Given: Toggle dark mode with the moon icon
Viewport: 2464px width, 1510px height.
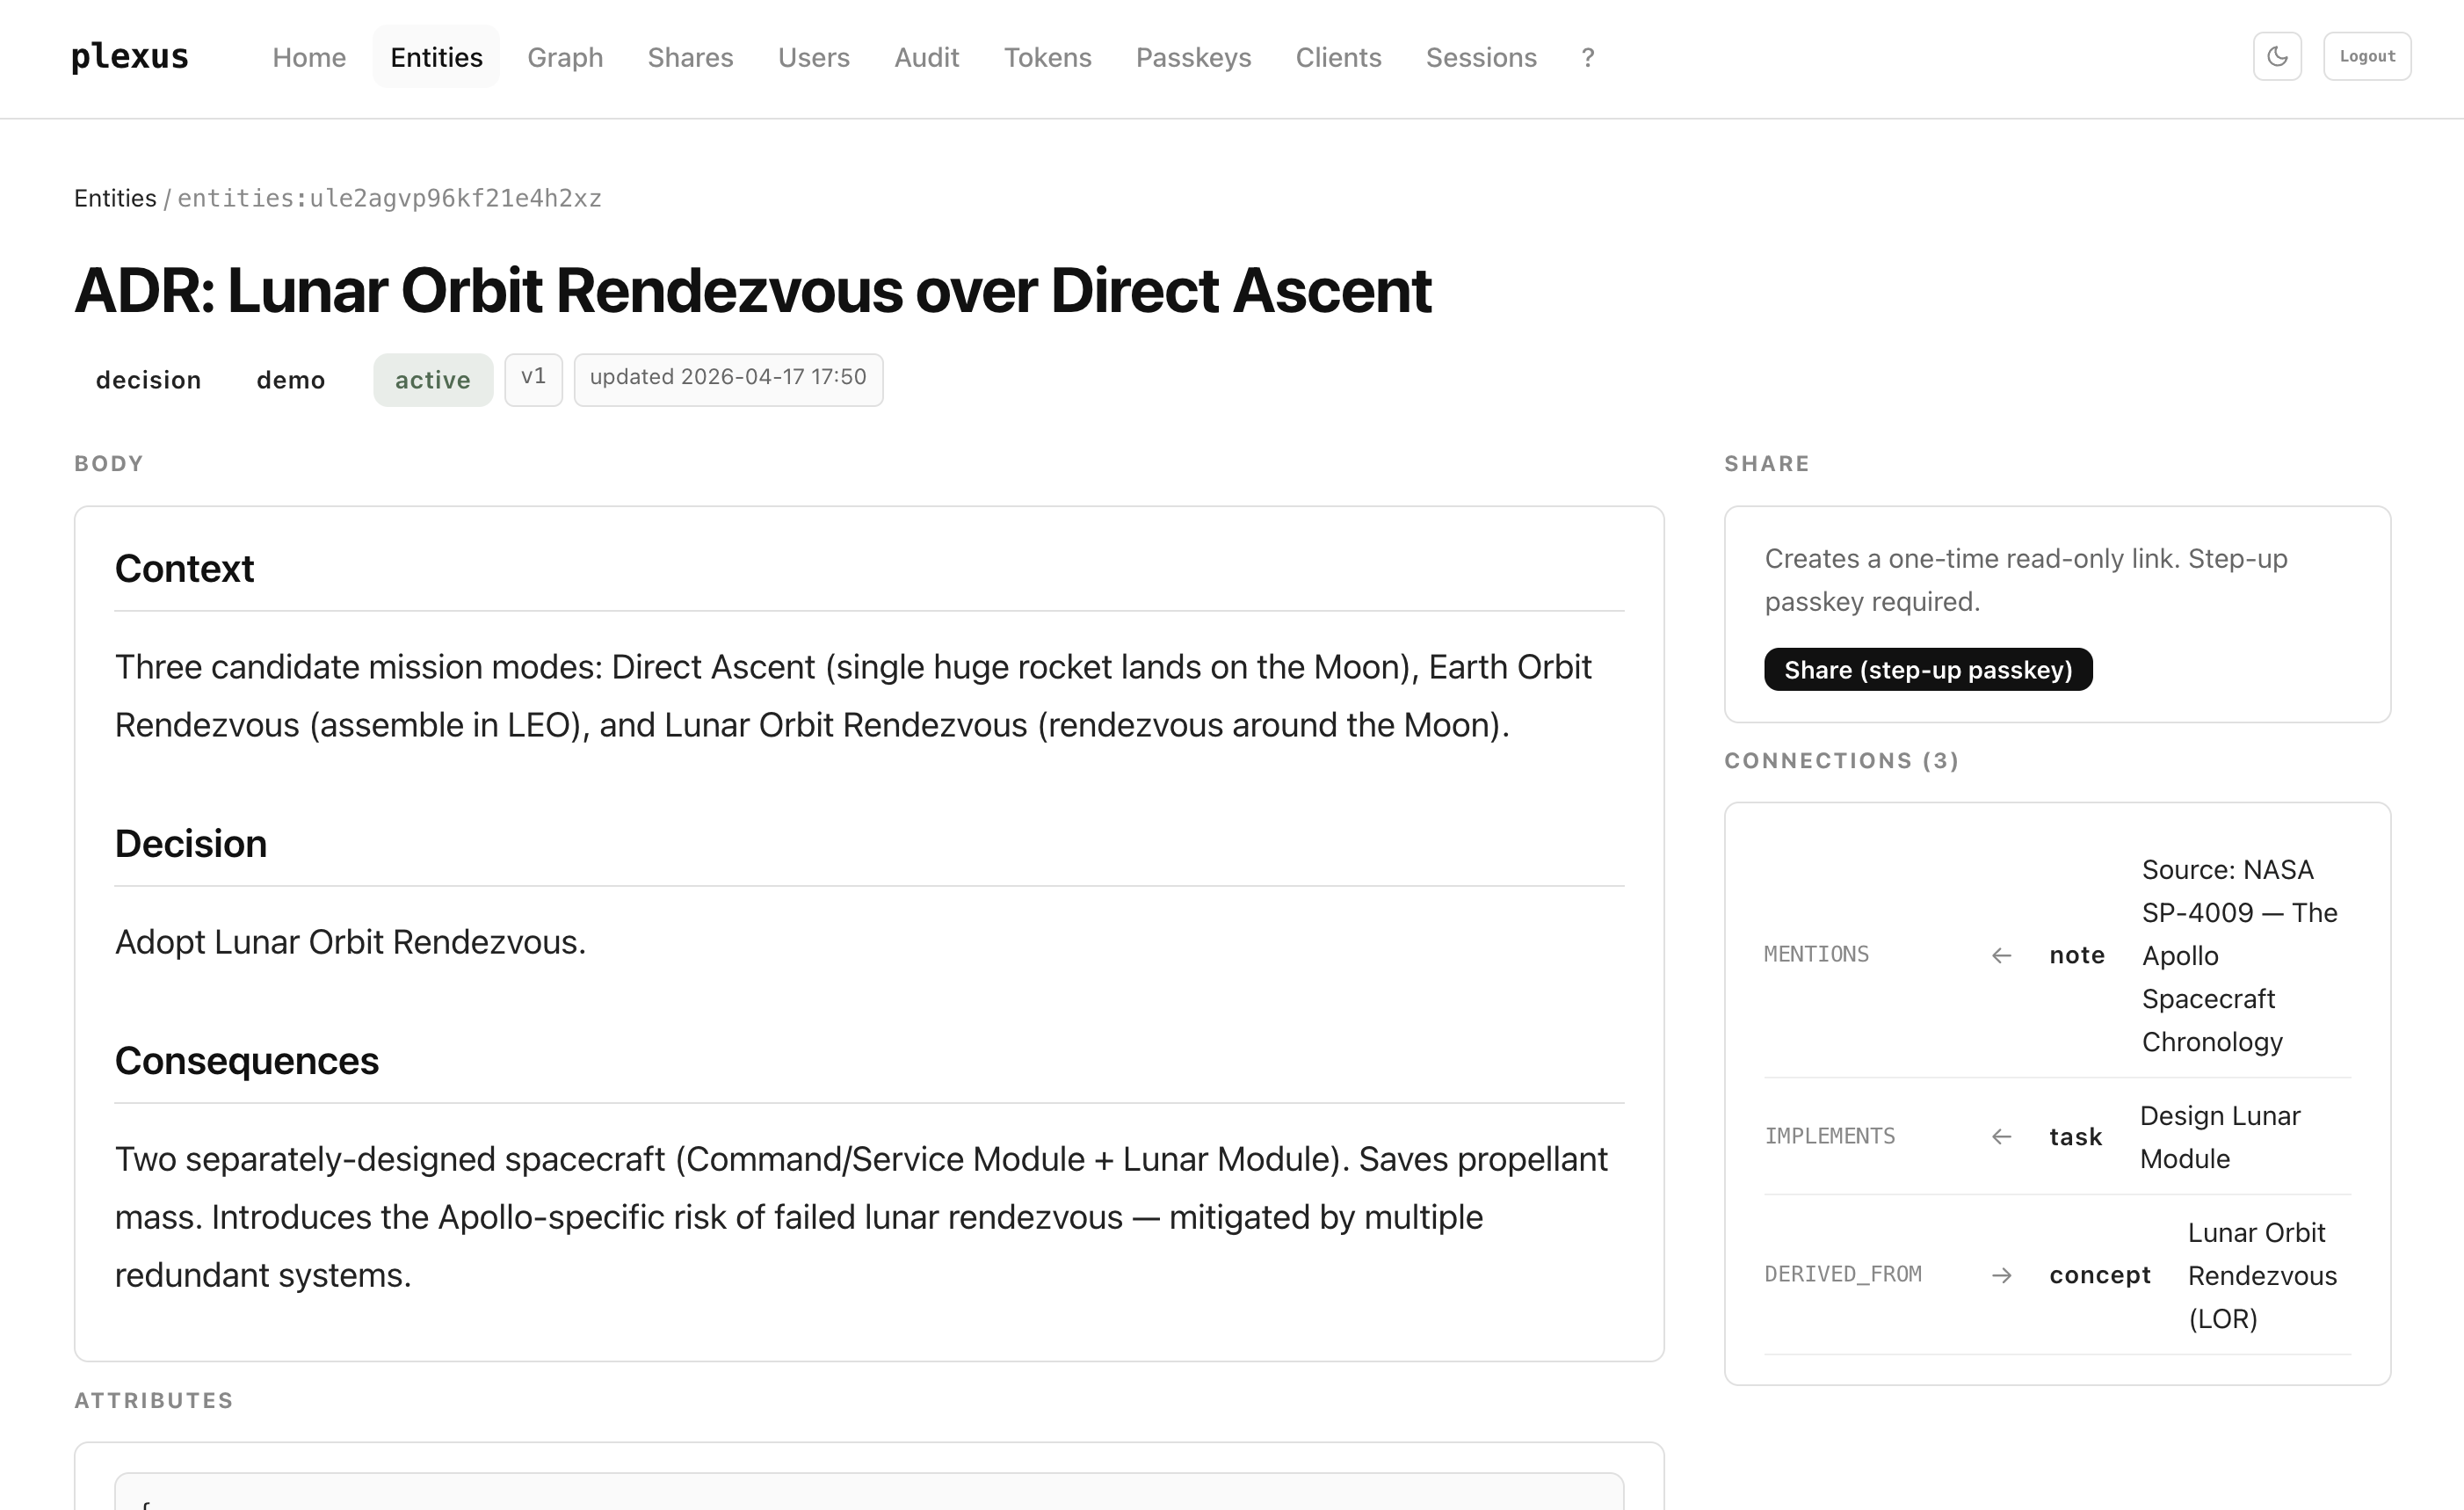Looking at the screenshot, I should pyautogui.click(x=2277, y=56).
